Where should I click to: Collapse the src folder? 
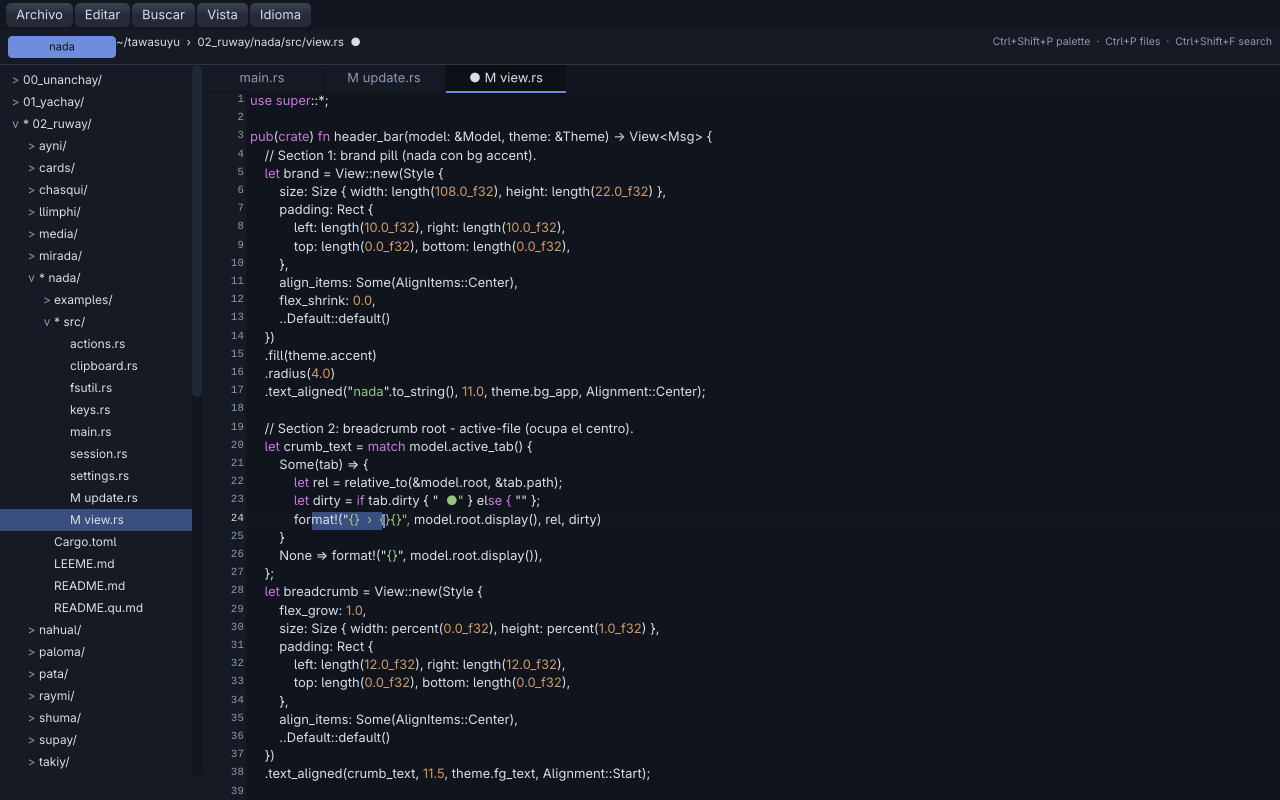[x=96, y=322]
